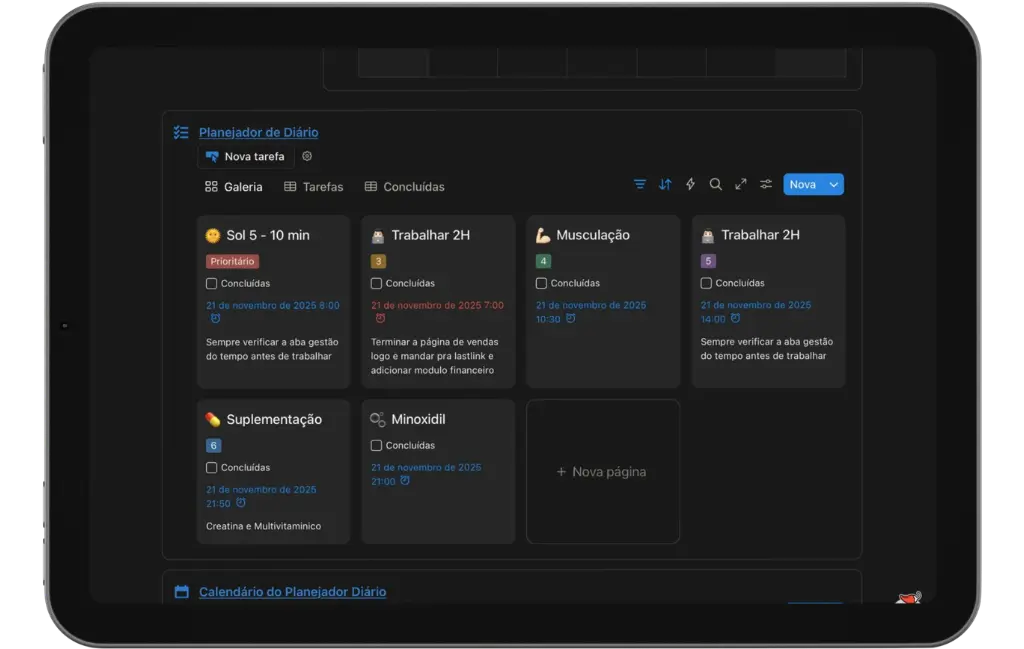Click the blue Nova button
The image size is (1024, 649).
click(803, 185)
